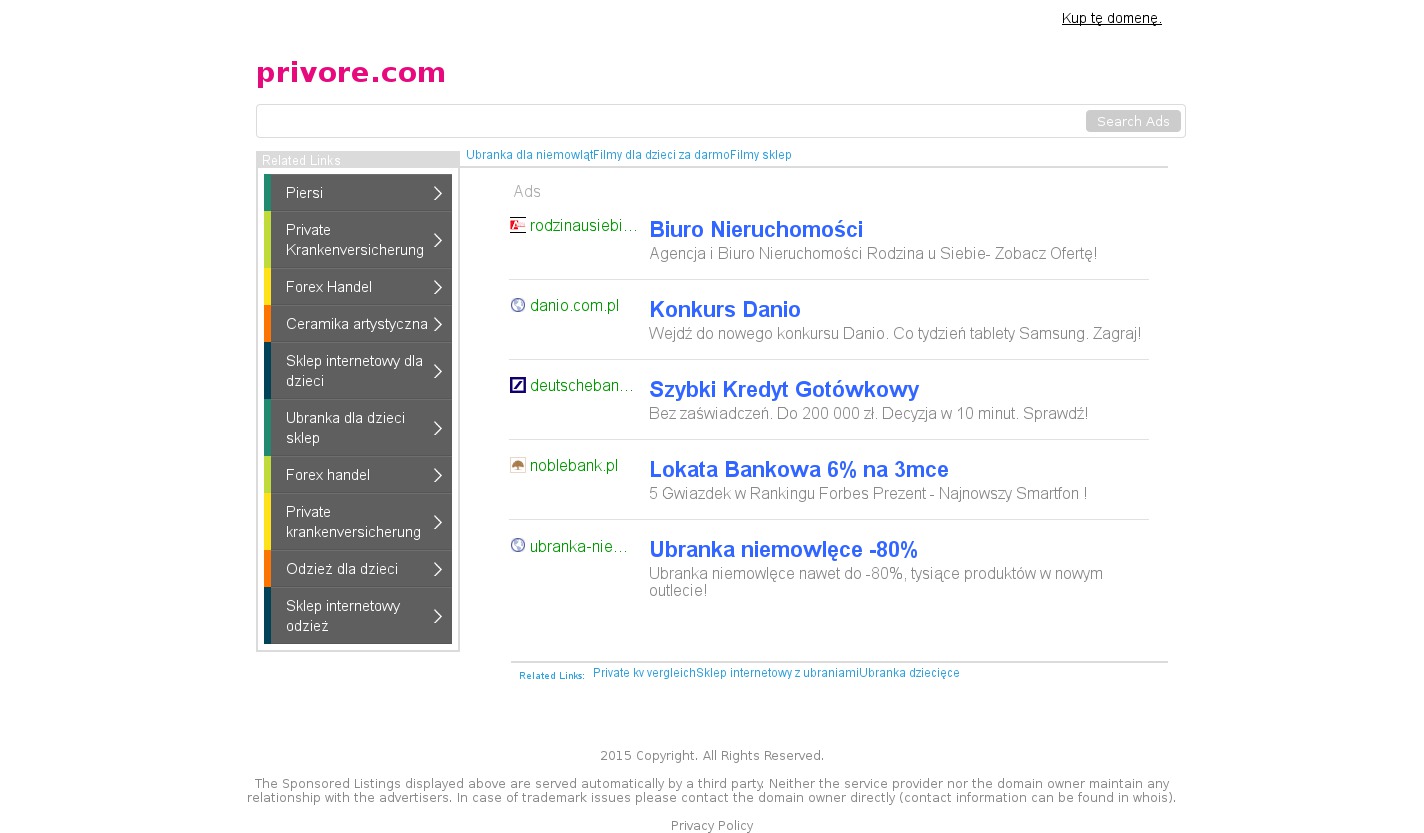The width and height of the screenshot is (1424, 833).
Task: Select Sklep internetowy dla dzieci sidebar item
Action: point(354,371)
